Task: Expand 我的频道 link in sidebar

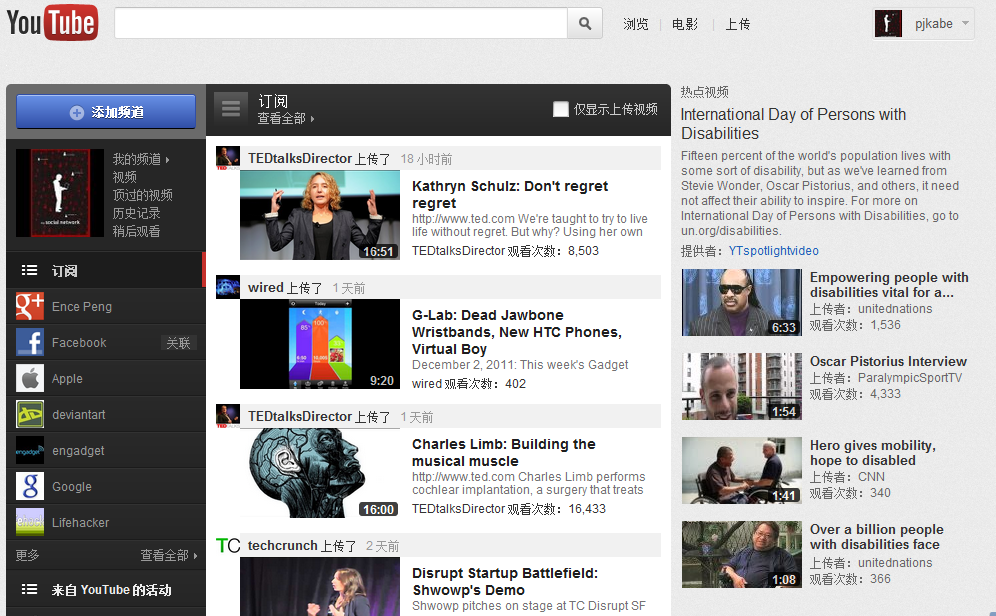Action: 140,159
